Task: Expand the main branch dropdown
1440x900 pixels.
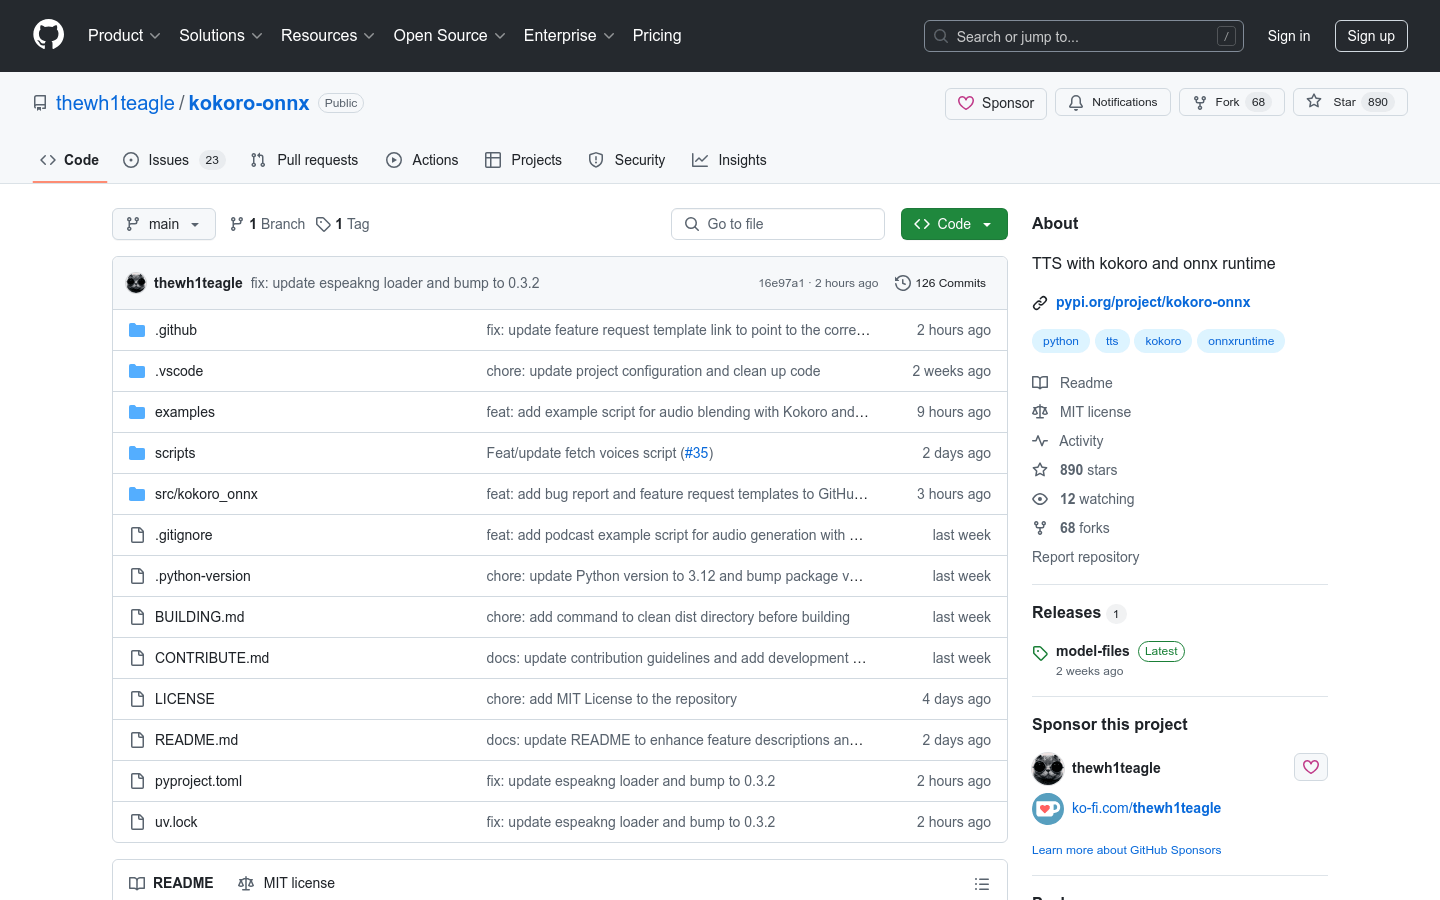Action: [164, 224]
